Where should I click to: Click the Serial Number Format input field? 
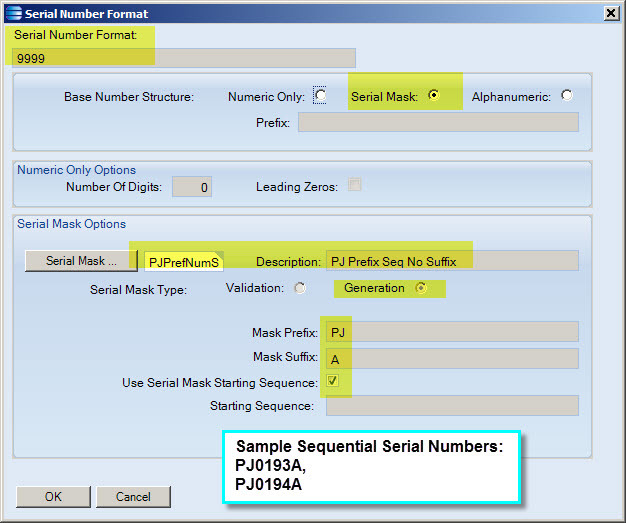(184, 58)
